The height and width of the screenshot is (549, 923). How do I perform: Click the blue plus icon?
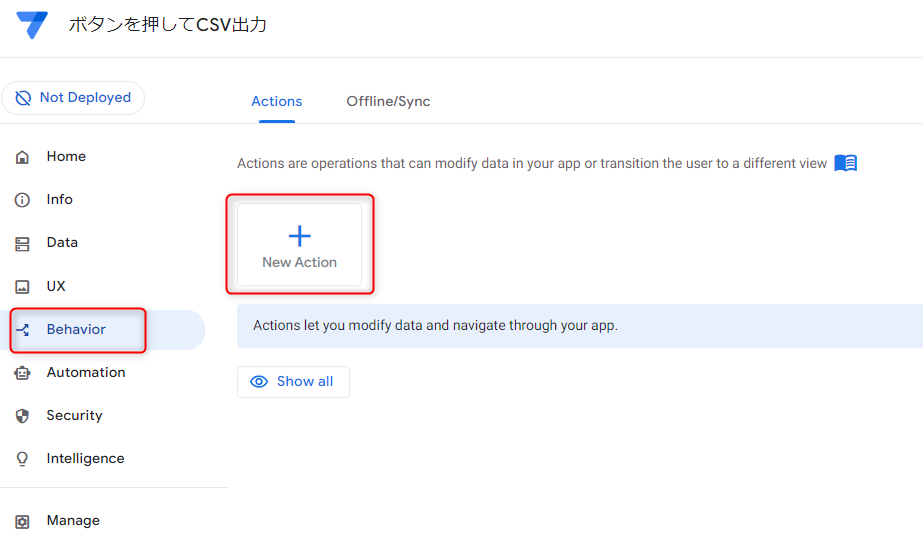(x=300, y=236)
